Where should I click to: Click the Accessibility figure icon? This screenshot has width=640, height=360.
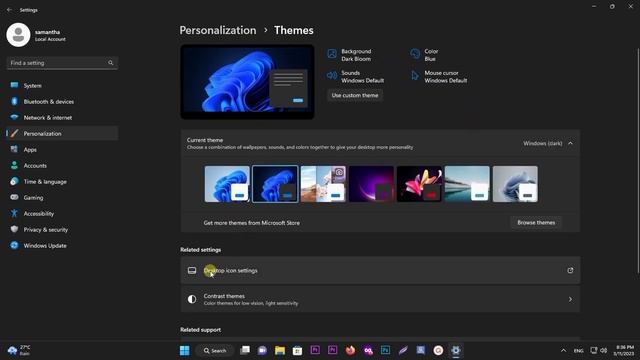tap(14, 213)
